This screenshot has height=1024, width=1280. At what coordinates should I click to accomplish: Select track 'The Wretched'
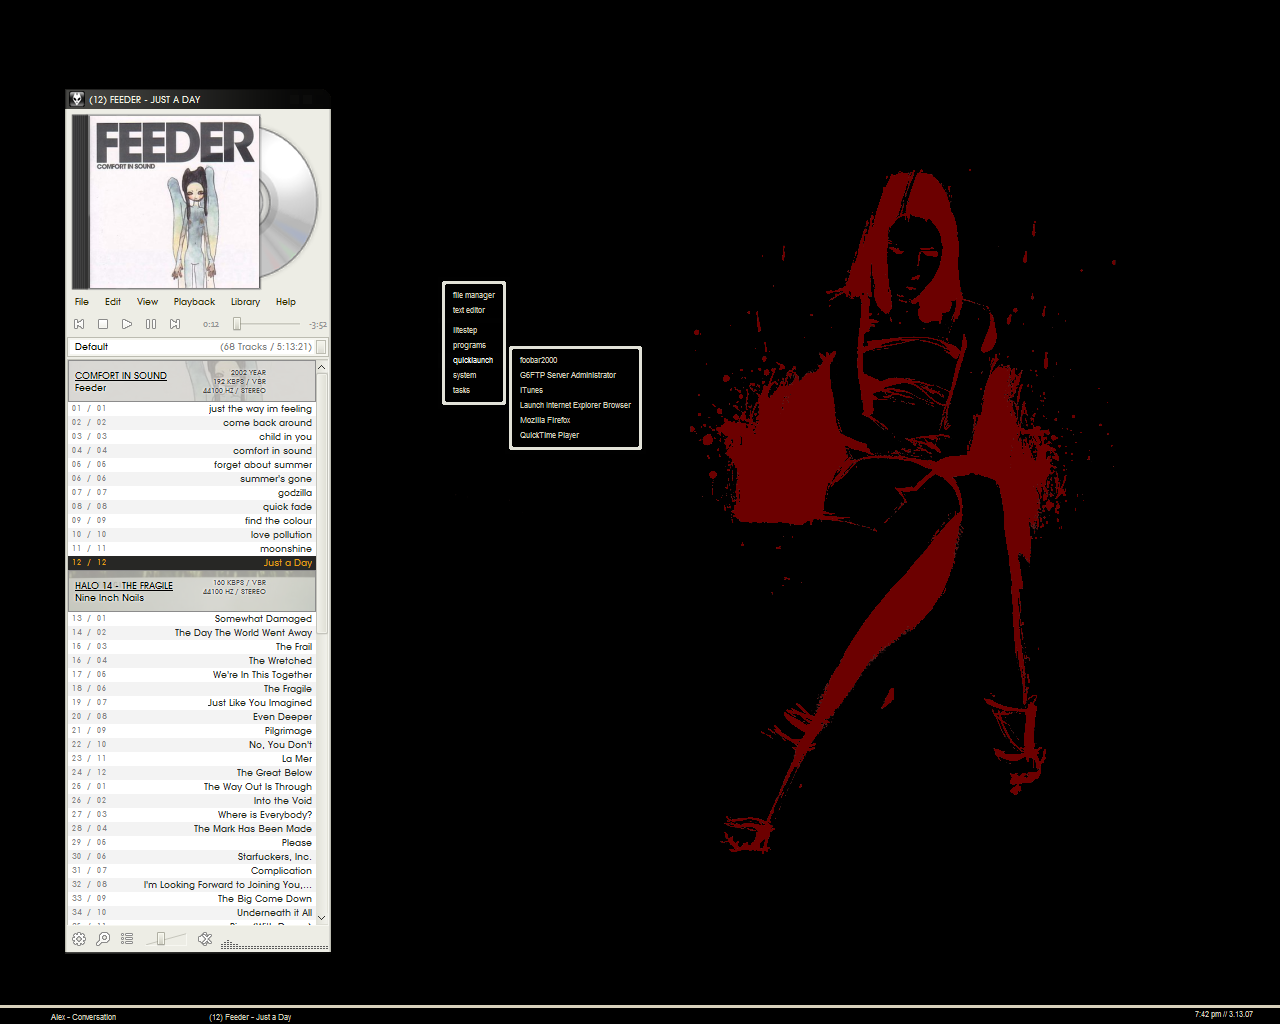tap(192, 661)
